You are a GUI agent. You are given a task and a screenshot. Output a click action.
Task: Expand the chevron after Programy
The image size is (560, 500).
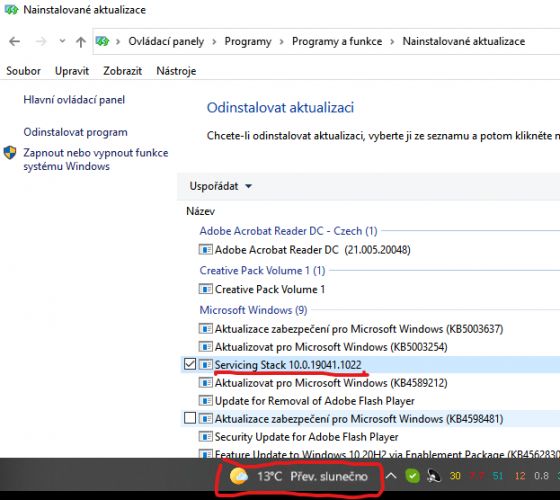click(x=281, y=42)
